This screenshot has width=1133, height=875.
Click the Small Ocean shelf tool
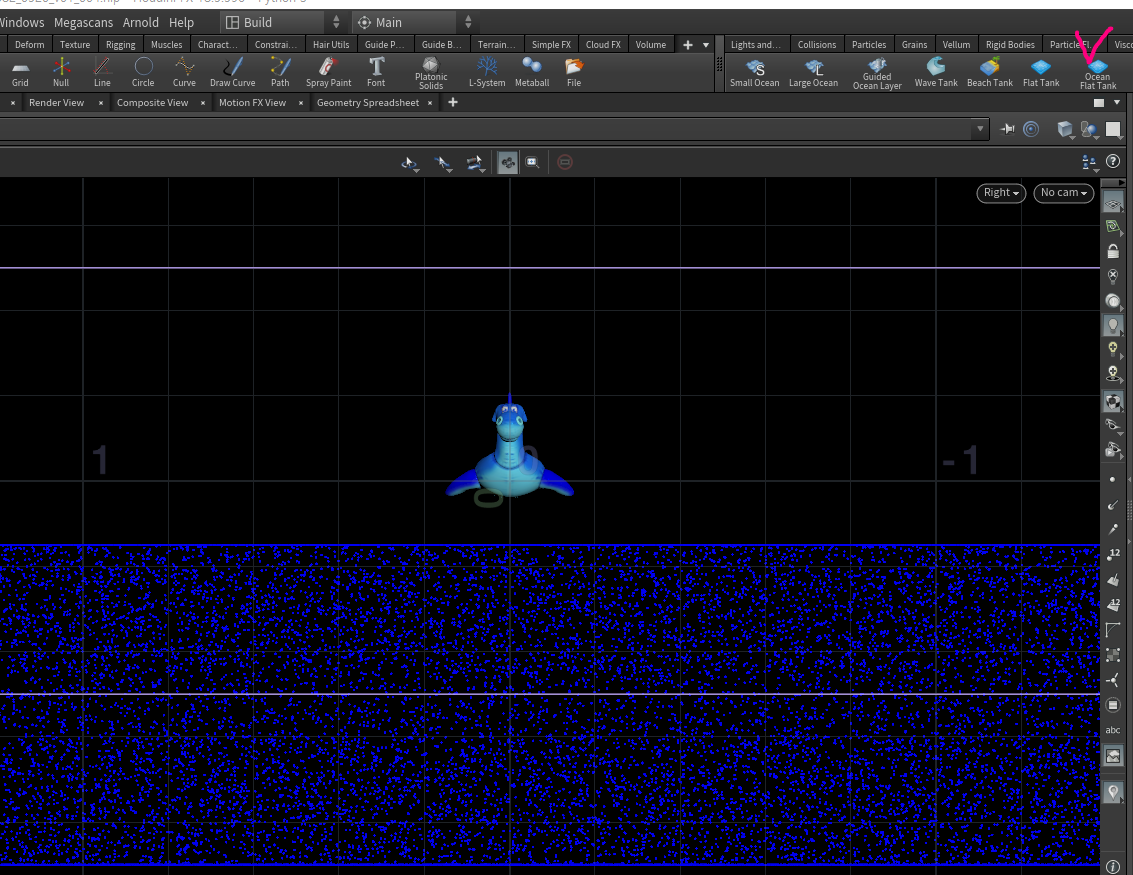754,73
